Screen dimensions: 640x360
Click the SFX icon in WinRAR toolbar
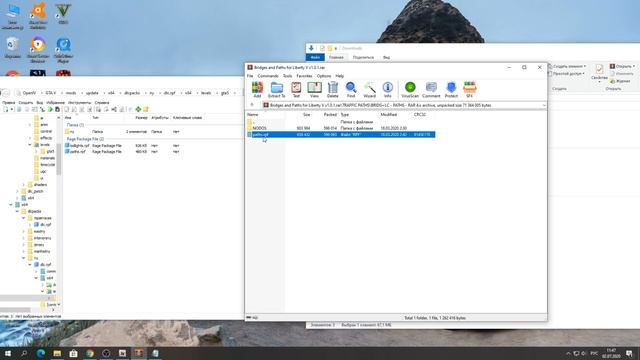click(469, 89)
